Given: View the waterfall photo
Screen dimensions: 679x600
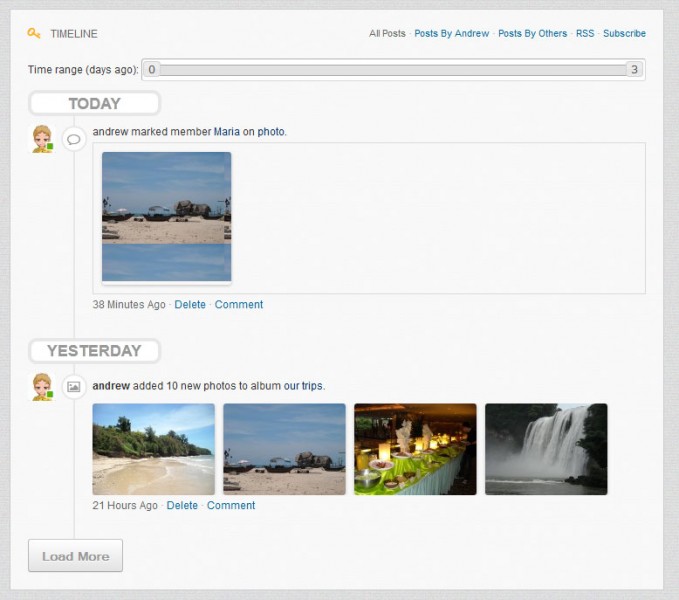Looking at the screenshot, I should coord(546,449).
